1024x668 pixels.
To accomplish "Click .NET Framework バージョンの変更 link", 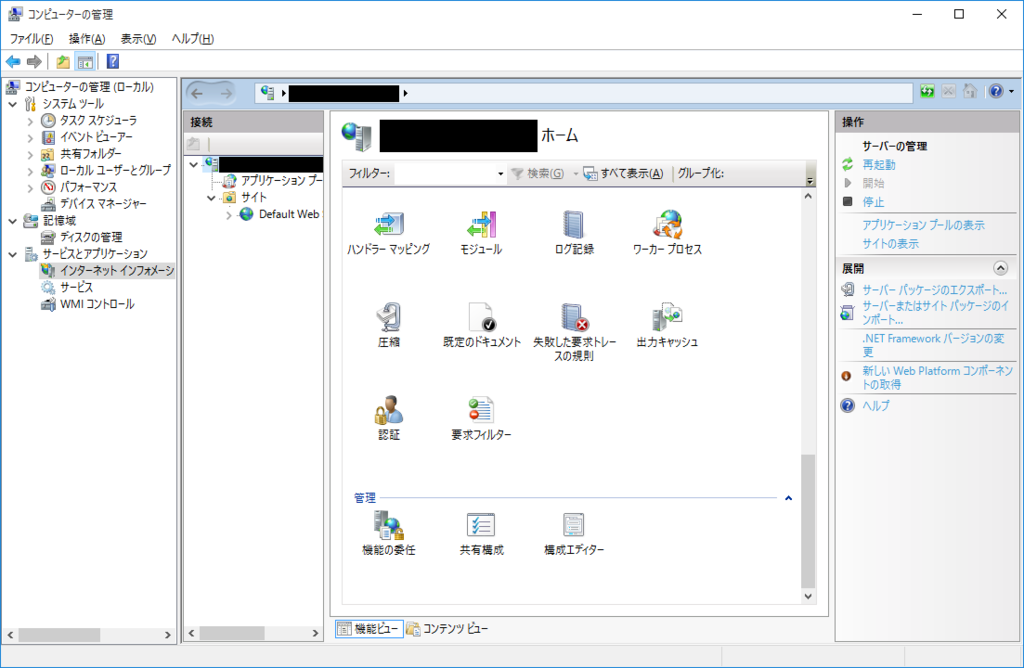I will pos(934,345).
